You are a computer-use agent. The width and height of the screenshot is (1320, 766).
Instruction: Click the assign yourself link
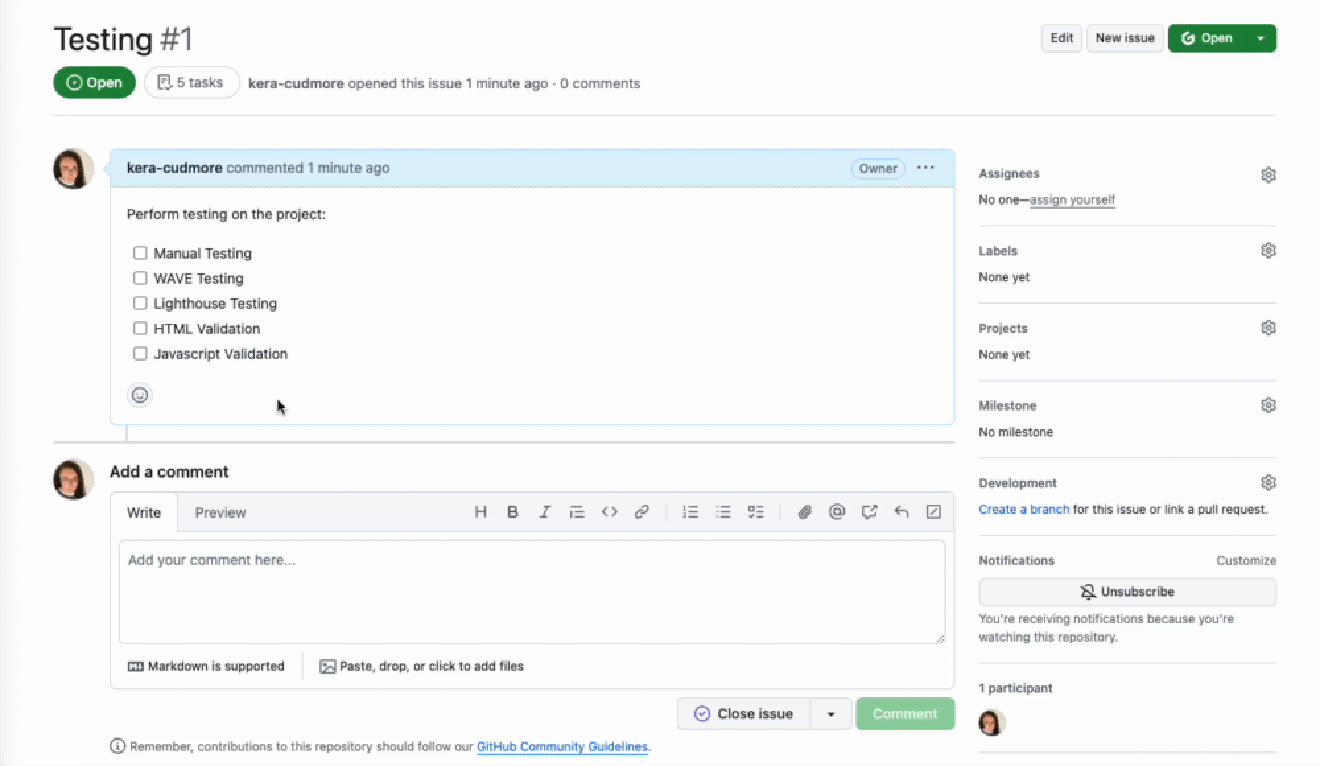click(1073, 199)
